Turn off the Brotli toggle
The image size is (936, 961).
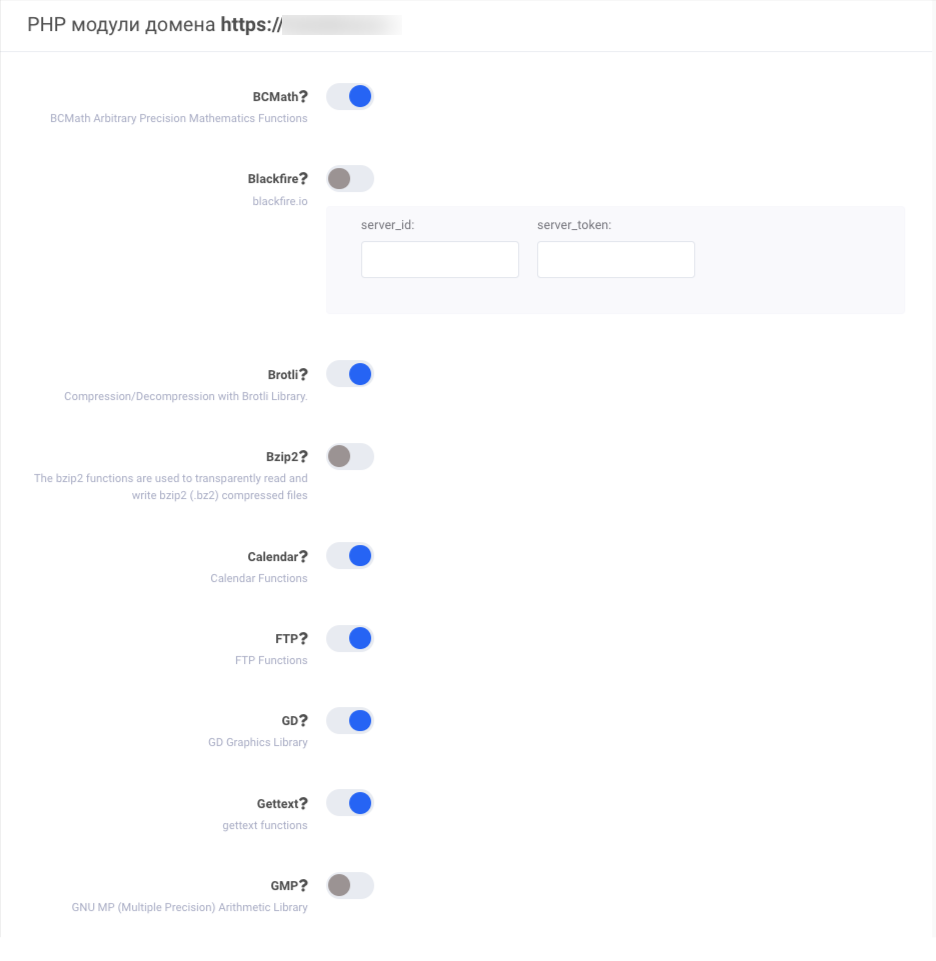[350, 374]
